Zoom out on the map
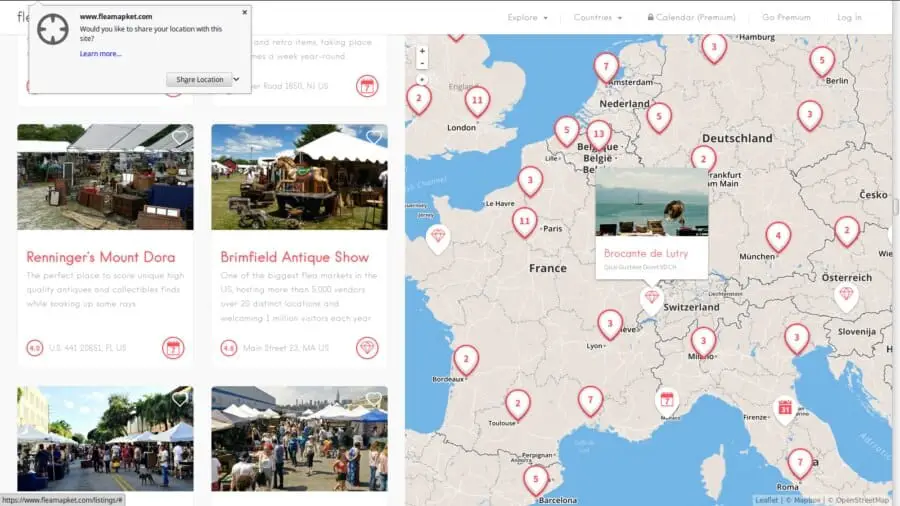900x506 pixels. point(422,63)
